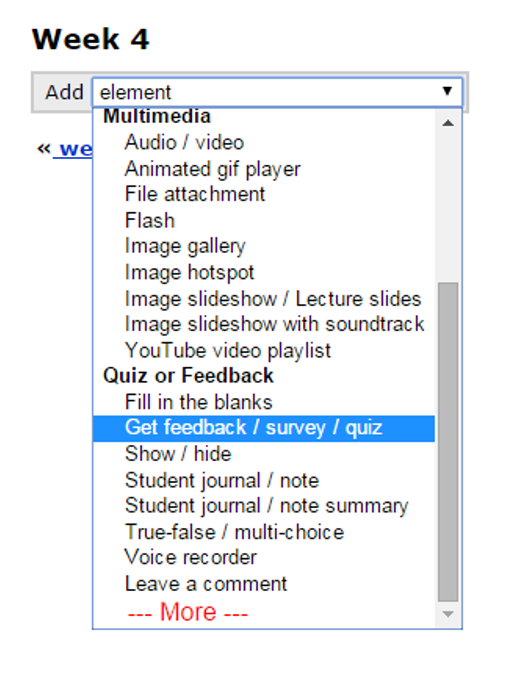This screenshot has height=675, width=510.
Task: Open the Add element dropdown arrow
Action: click(447, 91)
